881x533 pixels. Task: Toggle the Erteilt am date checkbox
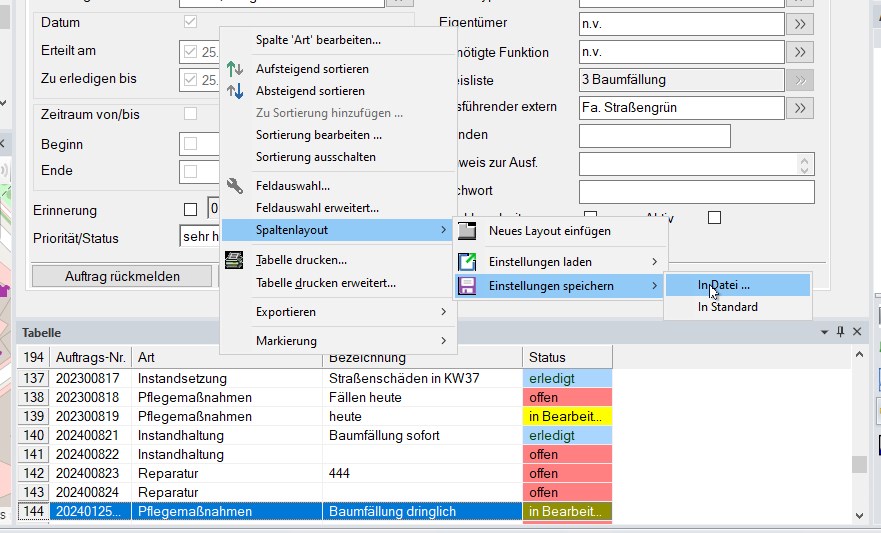[190, 52]
